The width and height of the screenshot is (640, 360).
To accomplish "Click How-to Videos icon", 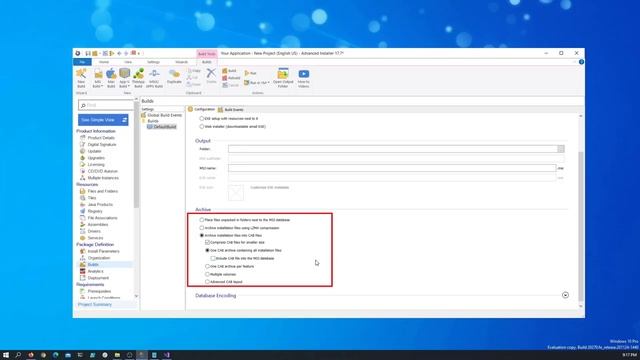I will [304, 78].
